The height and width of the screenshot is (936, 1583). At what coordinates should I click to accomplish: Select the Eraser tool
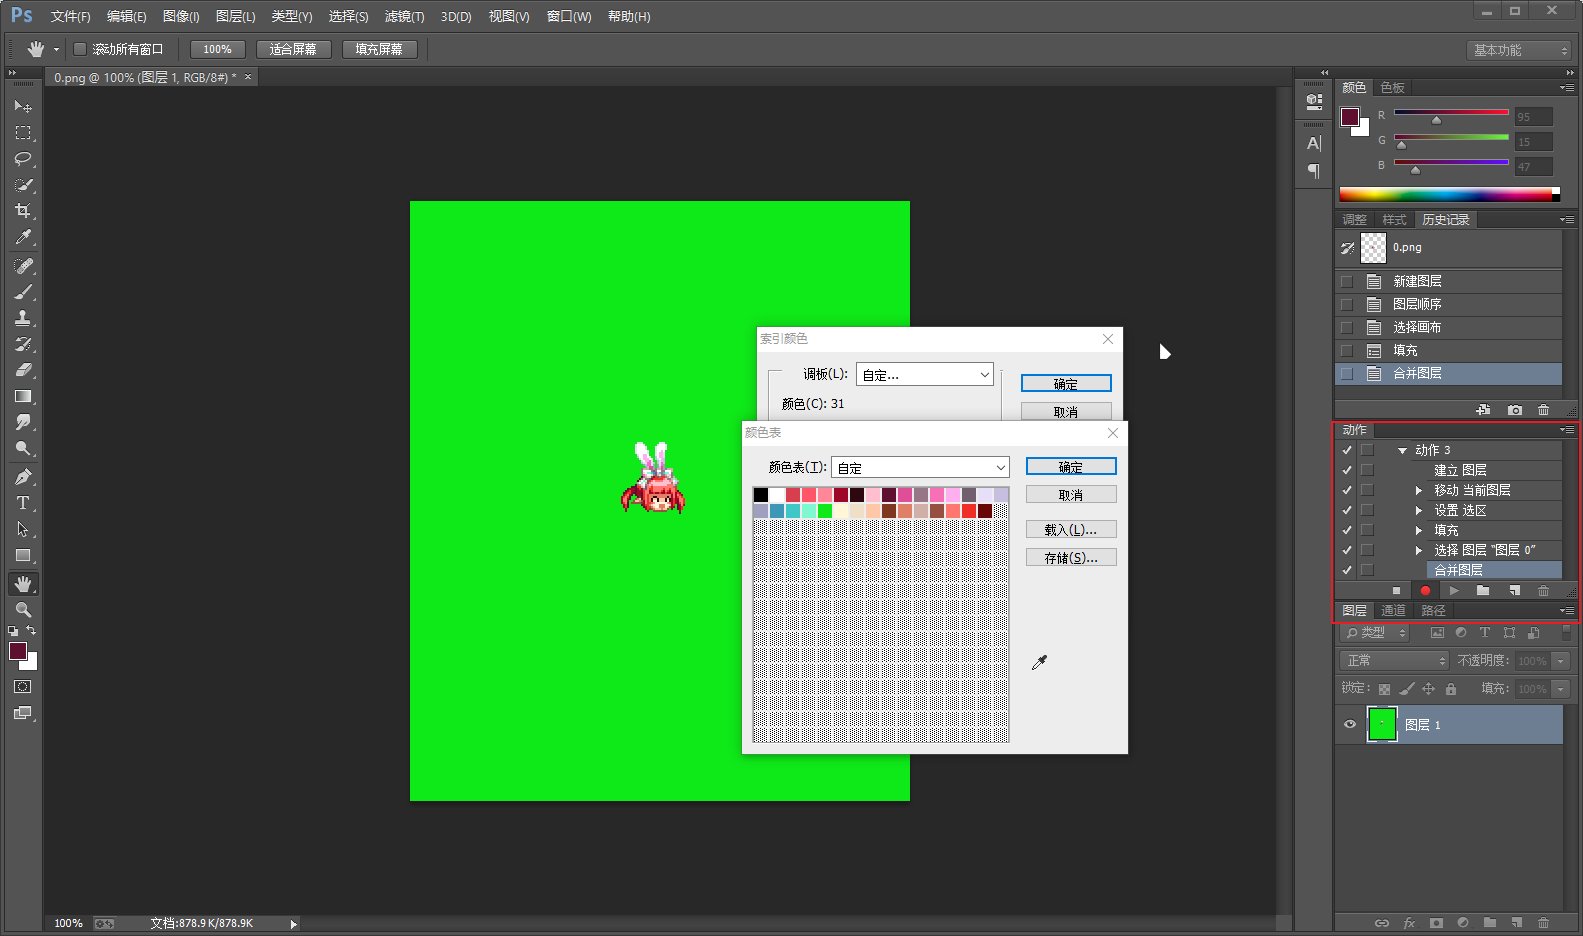(x=23, y=370)
